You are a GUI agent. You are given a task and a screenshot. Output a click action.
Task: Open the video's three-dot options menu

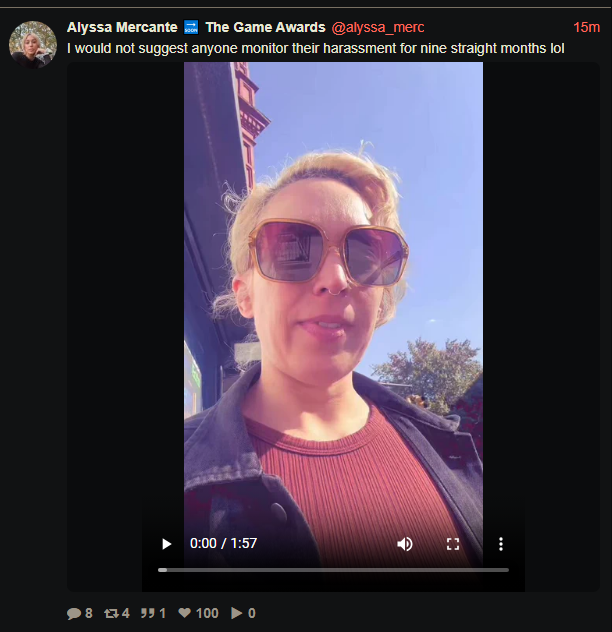pyautogui.click(x=501, y=544)
